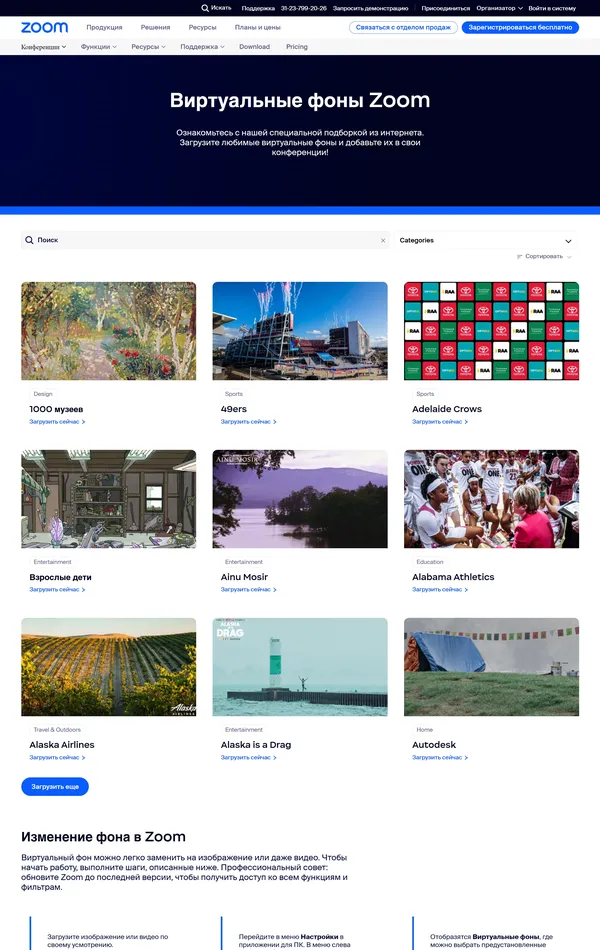Click into the Поиск search field
Viewport: 600px width, 950px height.
coord(205,240)
